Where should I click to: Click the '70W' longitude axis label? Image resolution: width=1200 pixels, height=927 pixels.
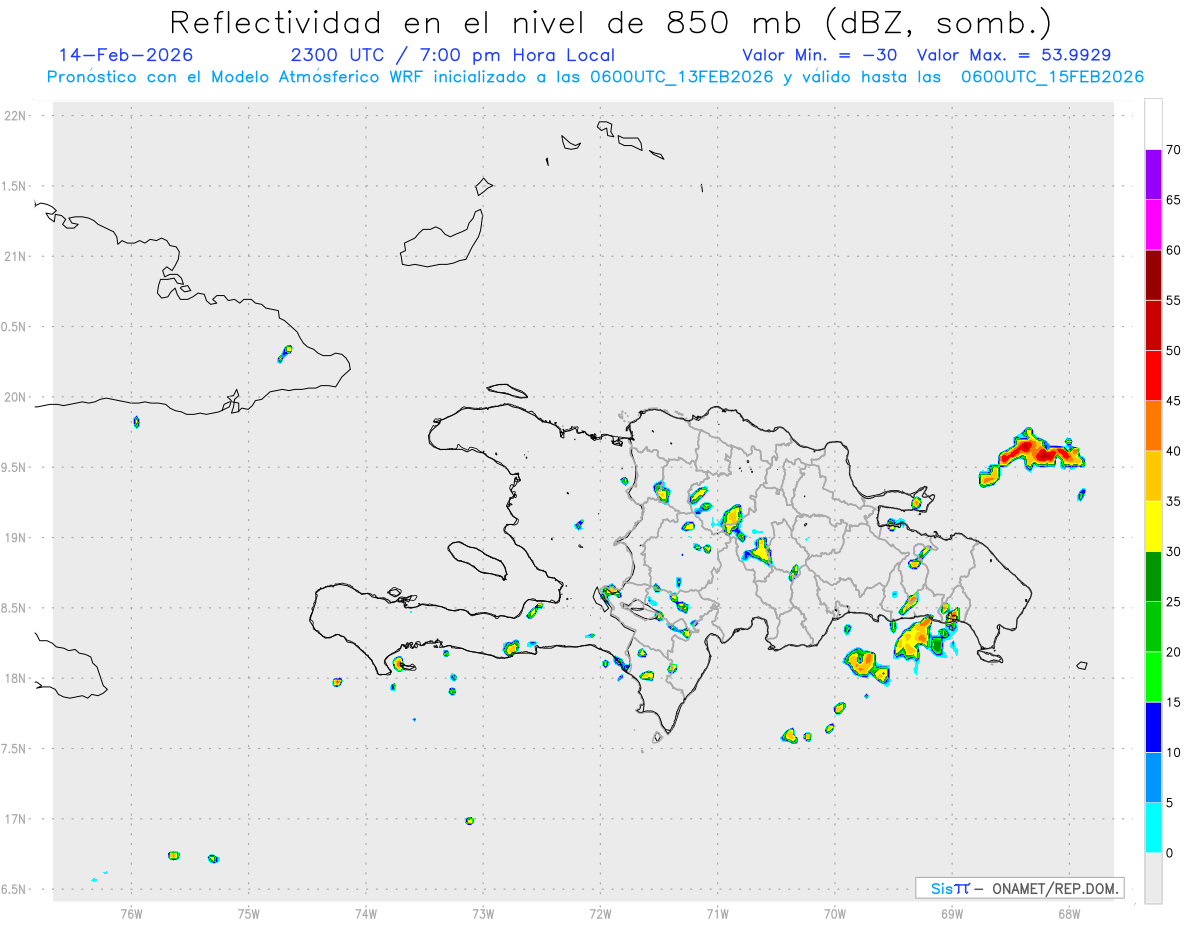[835, 913]
